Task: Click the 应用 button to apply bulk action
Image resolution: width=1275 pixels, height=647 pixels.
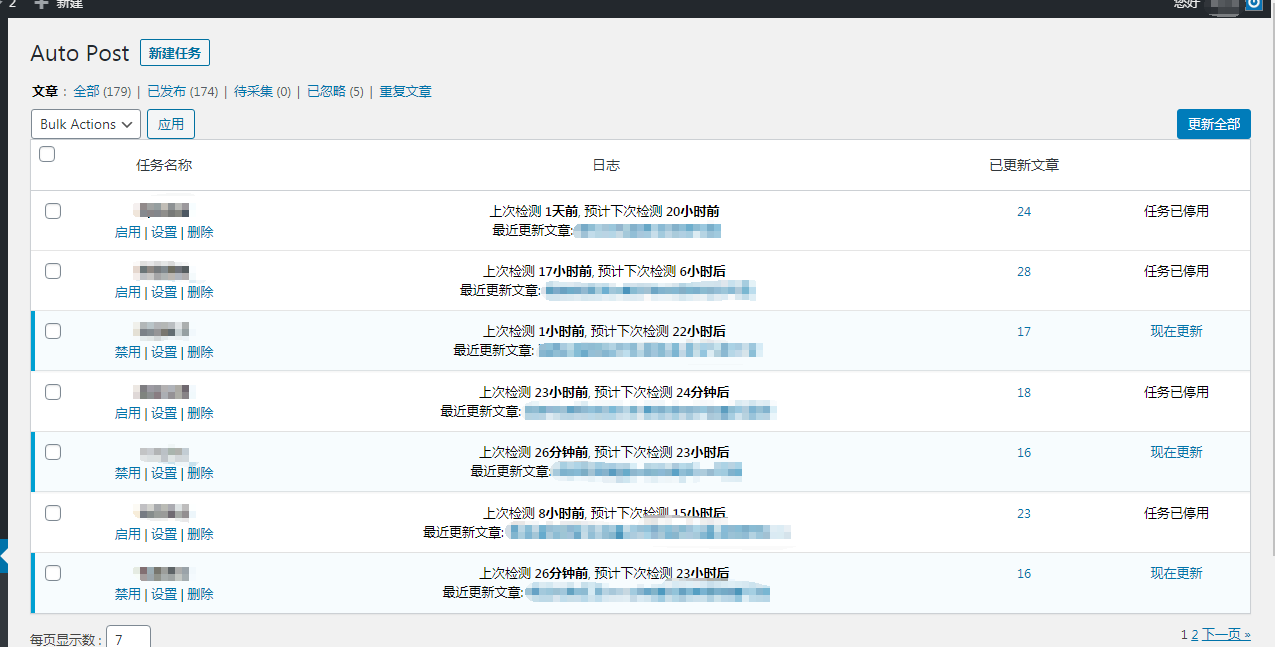Action: 170,124
